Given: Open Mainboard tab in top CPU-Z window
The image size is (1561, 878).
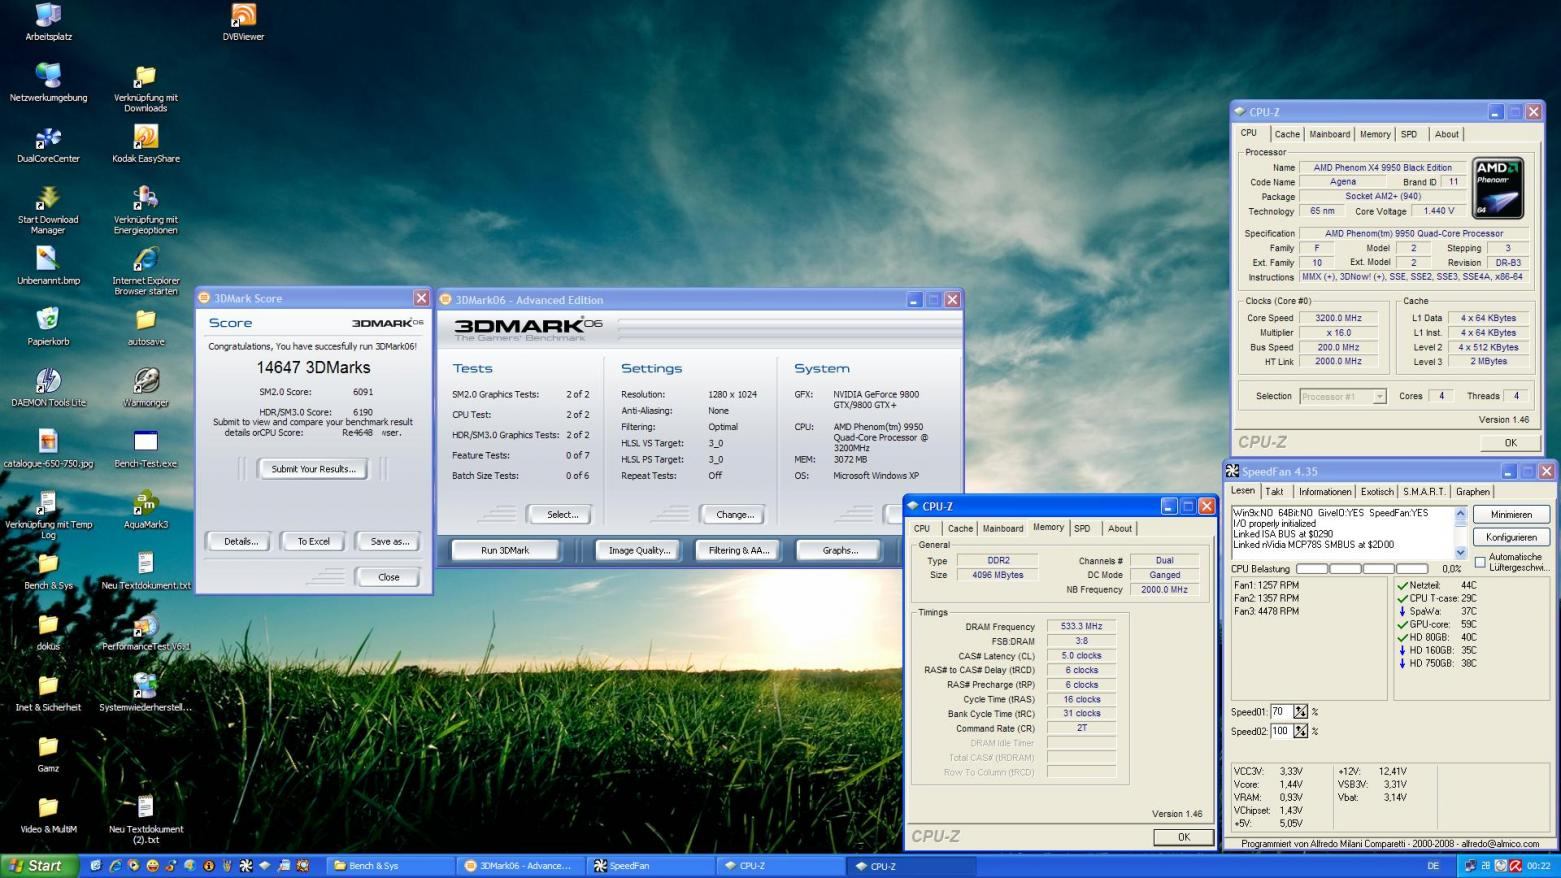Looking at the screenshot, I should pos(1329,134).
